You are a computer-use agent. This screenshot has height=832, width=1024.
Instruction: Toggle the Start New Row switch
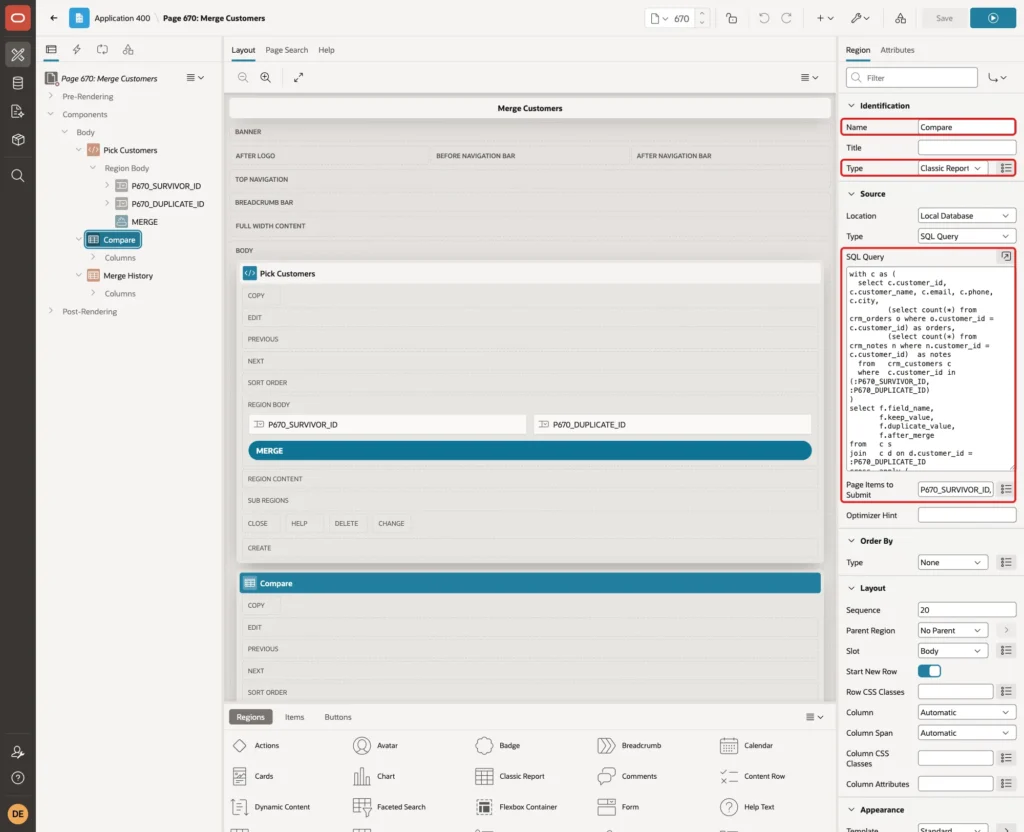(x=929, y=671)
